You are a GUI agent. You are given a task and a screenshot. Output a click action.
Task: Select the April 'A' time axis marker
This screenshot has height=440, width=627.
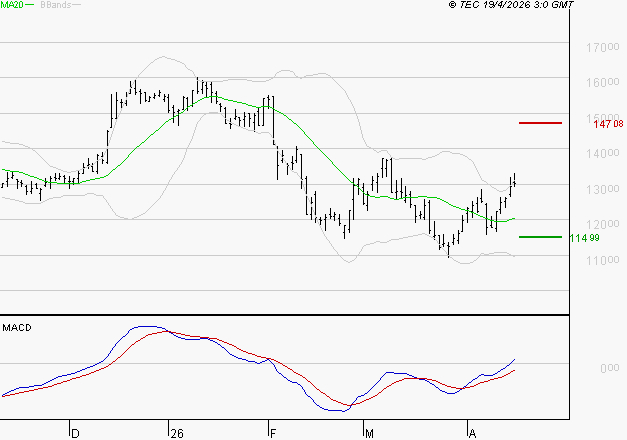(471, 433)
